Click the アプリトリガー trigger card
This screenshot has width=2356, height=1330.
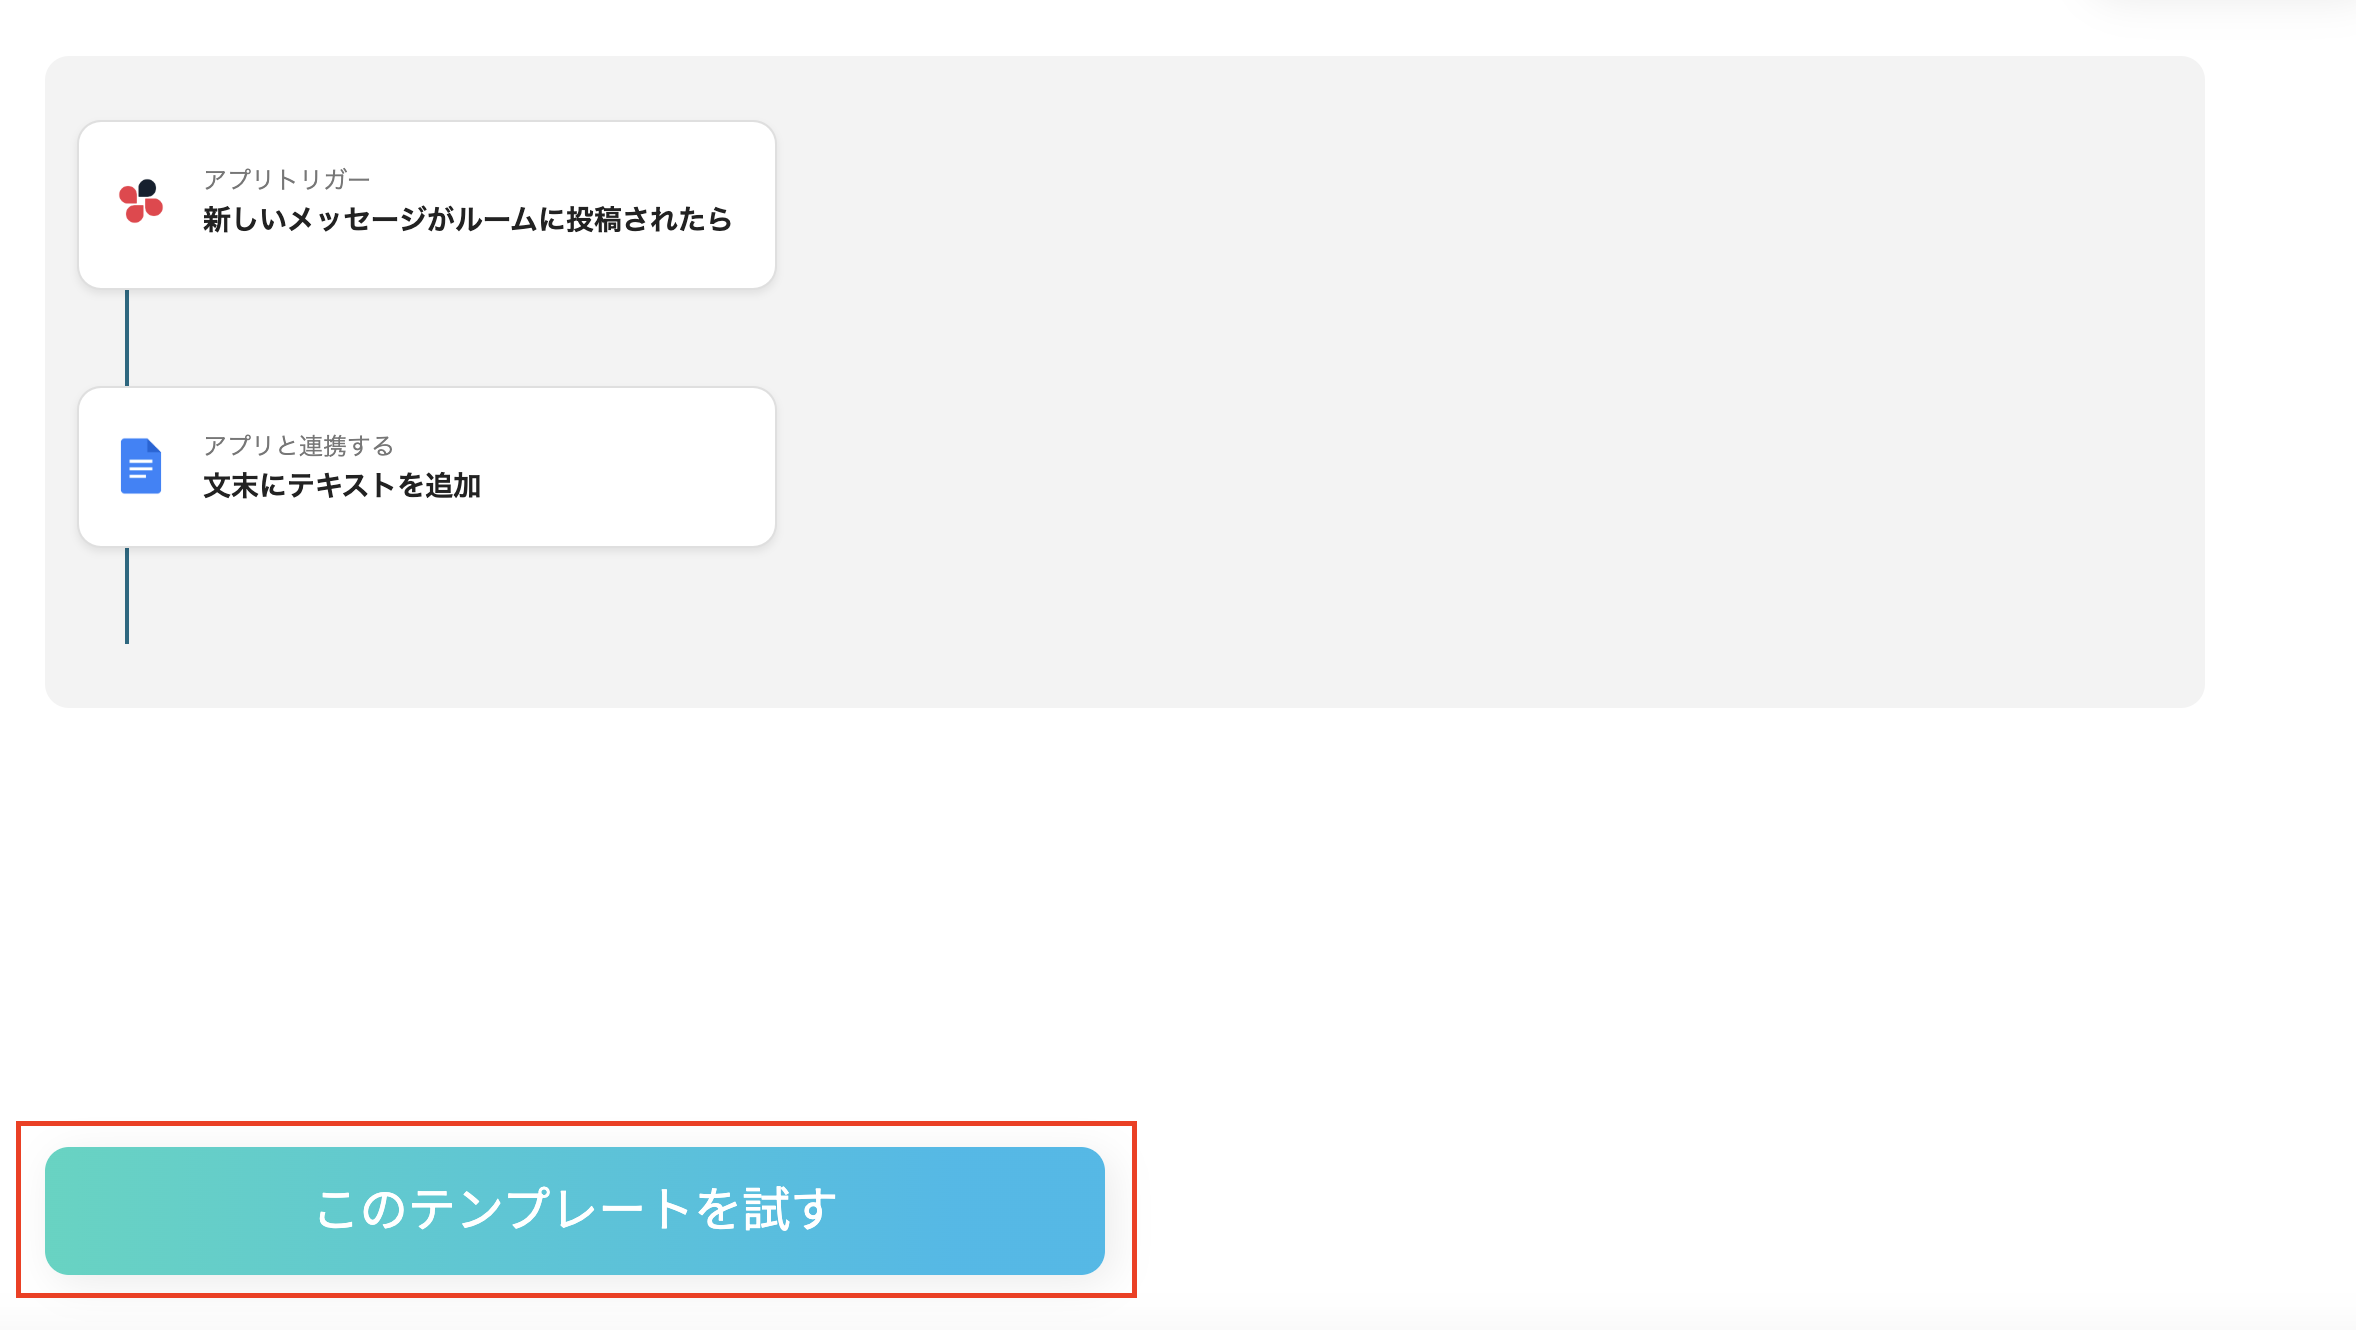(x=426, y=204)
